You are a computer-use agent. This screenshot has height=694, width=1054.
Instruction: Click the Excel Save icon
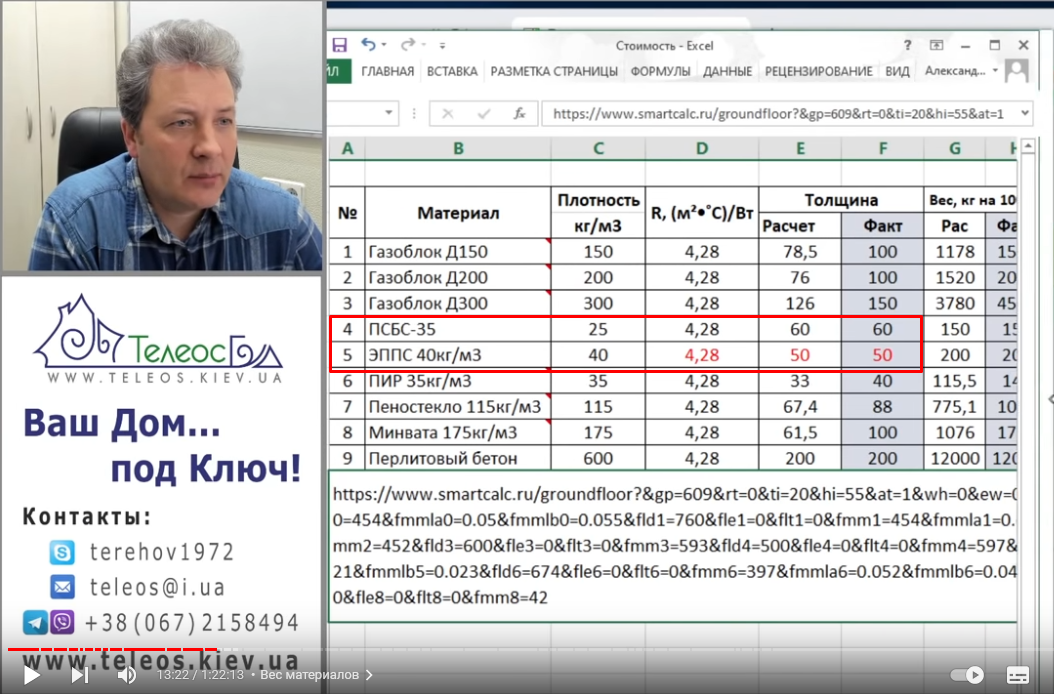(x=339, y=45)
